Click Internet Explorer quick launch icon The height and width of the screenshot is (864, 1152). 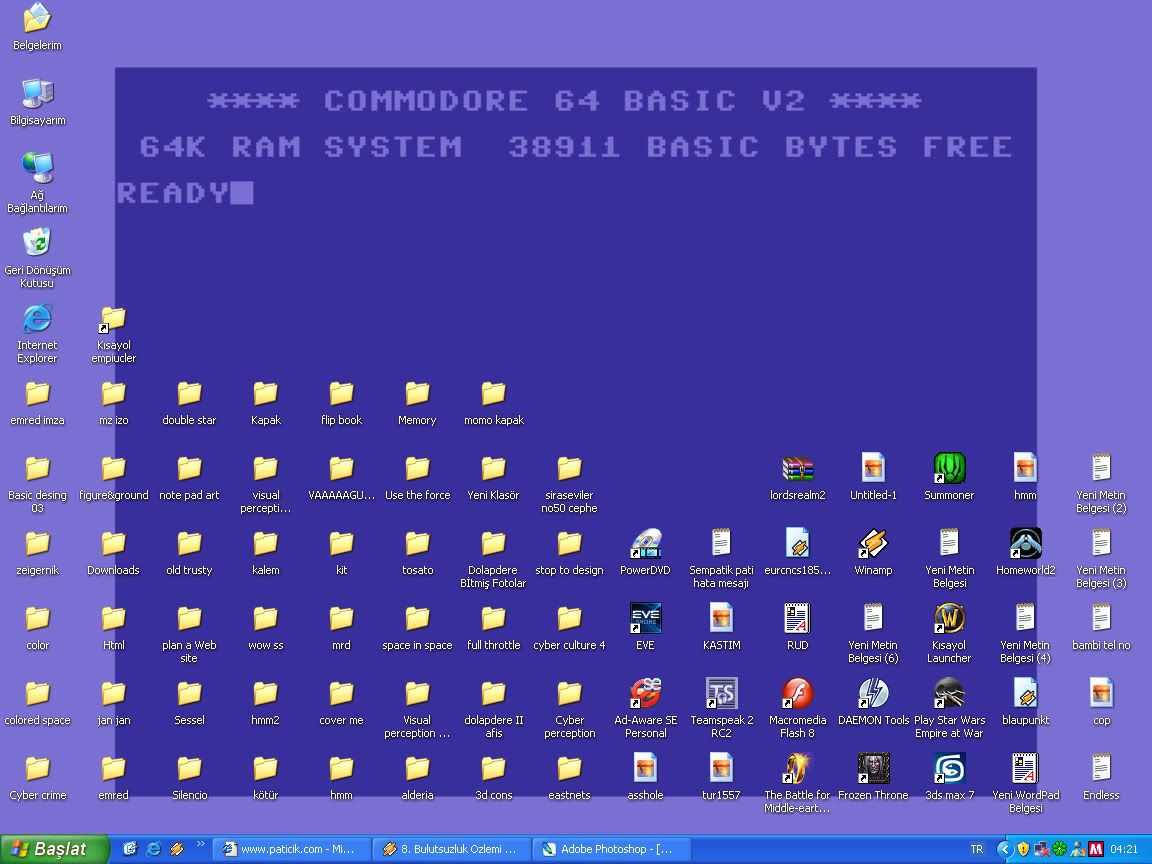pyautogui.click(x=154, y=849)
